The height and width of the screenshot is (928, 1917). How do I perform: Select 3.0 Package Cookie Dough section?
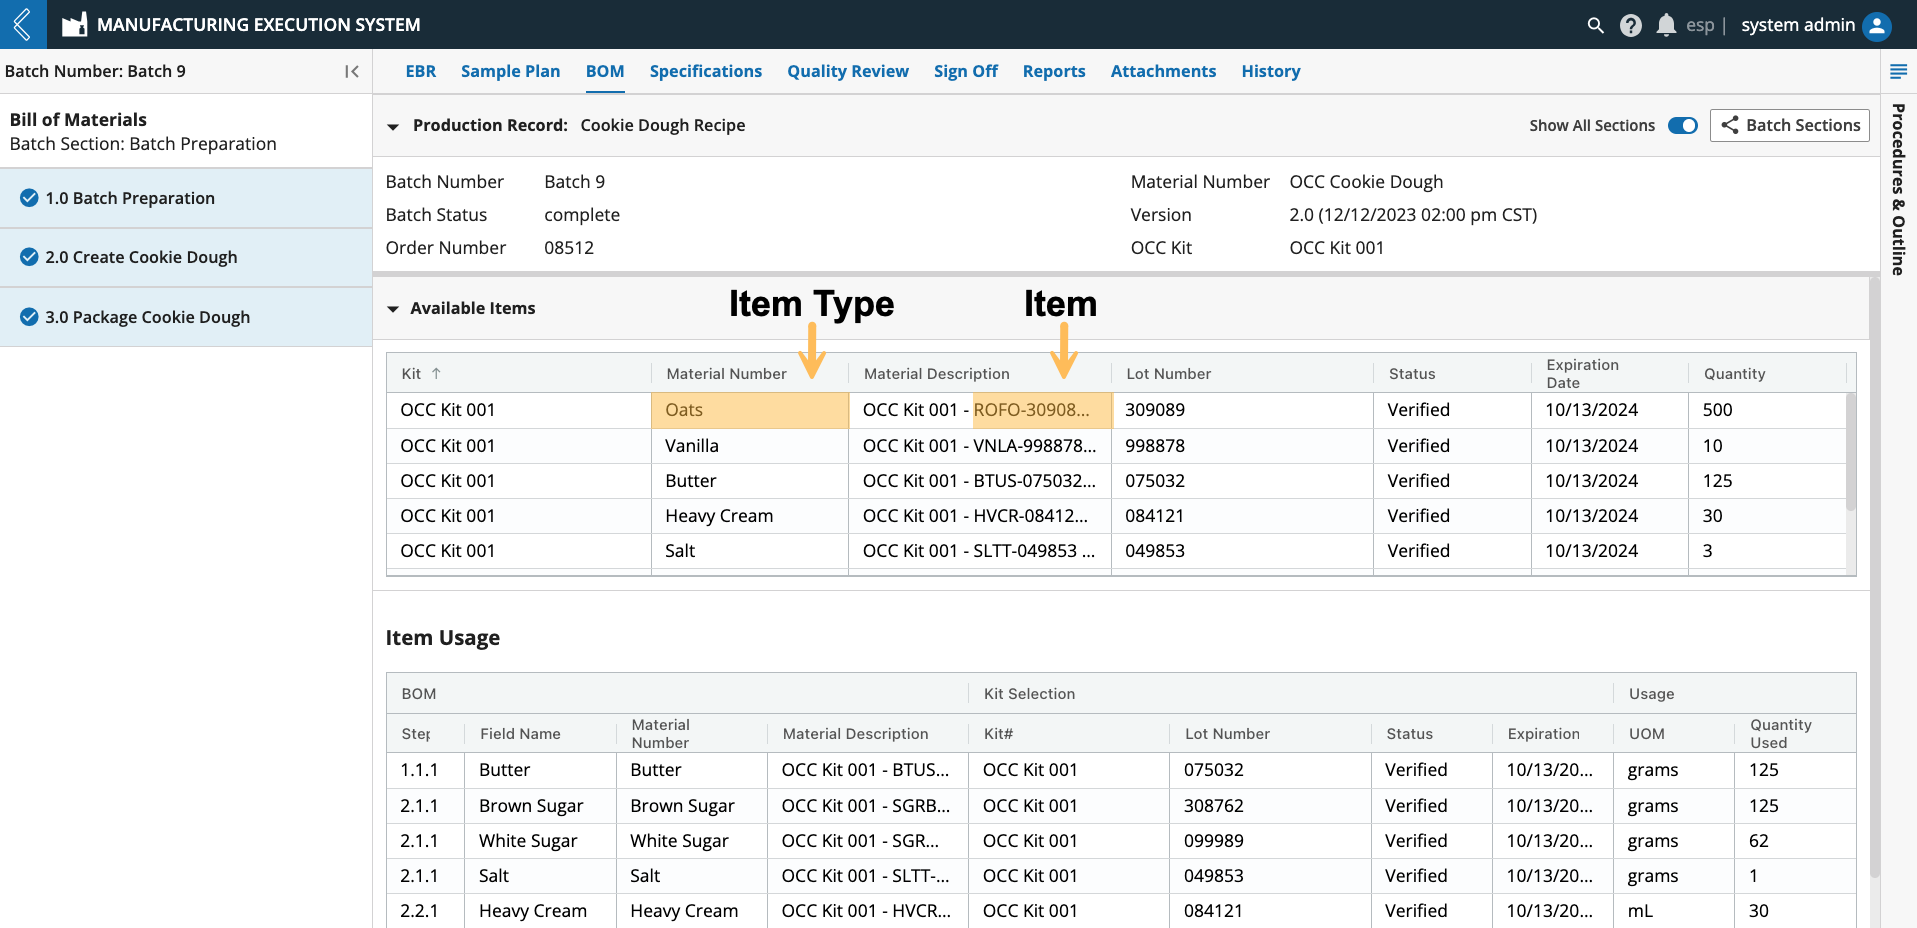[x=186, y=317]
